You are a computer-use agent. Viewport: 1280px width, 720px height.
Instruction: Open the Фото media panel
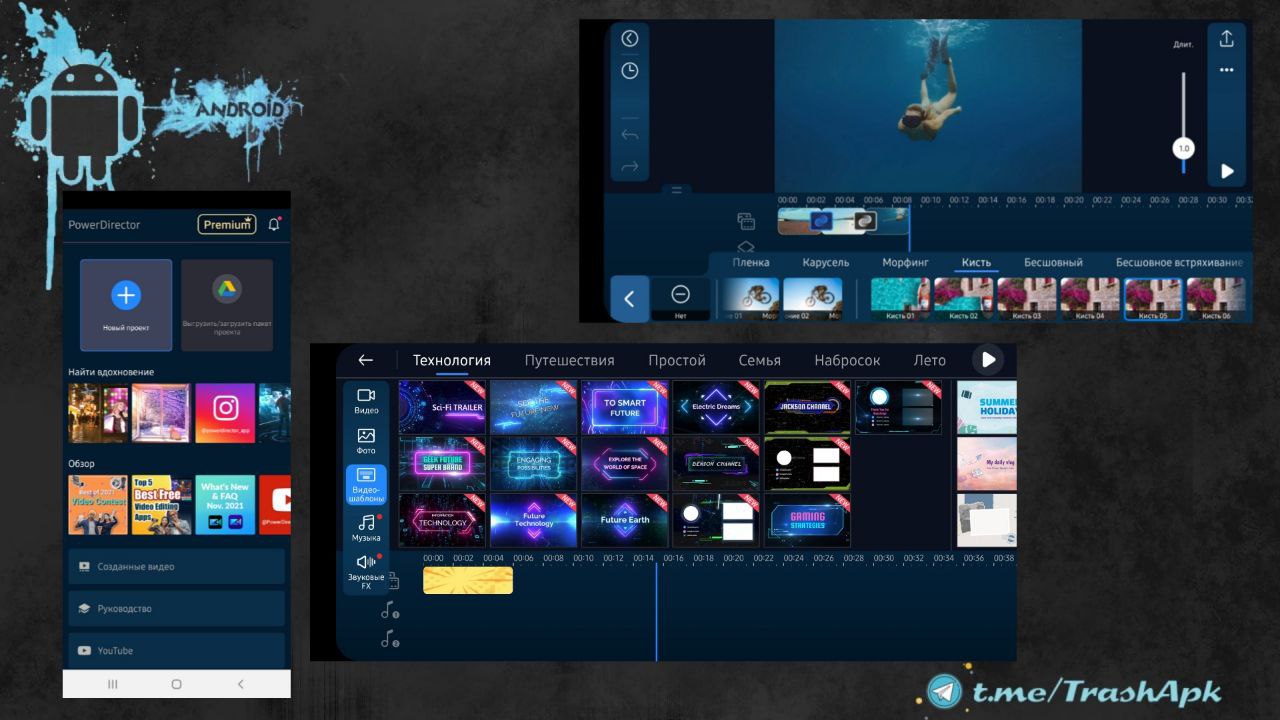366,442
